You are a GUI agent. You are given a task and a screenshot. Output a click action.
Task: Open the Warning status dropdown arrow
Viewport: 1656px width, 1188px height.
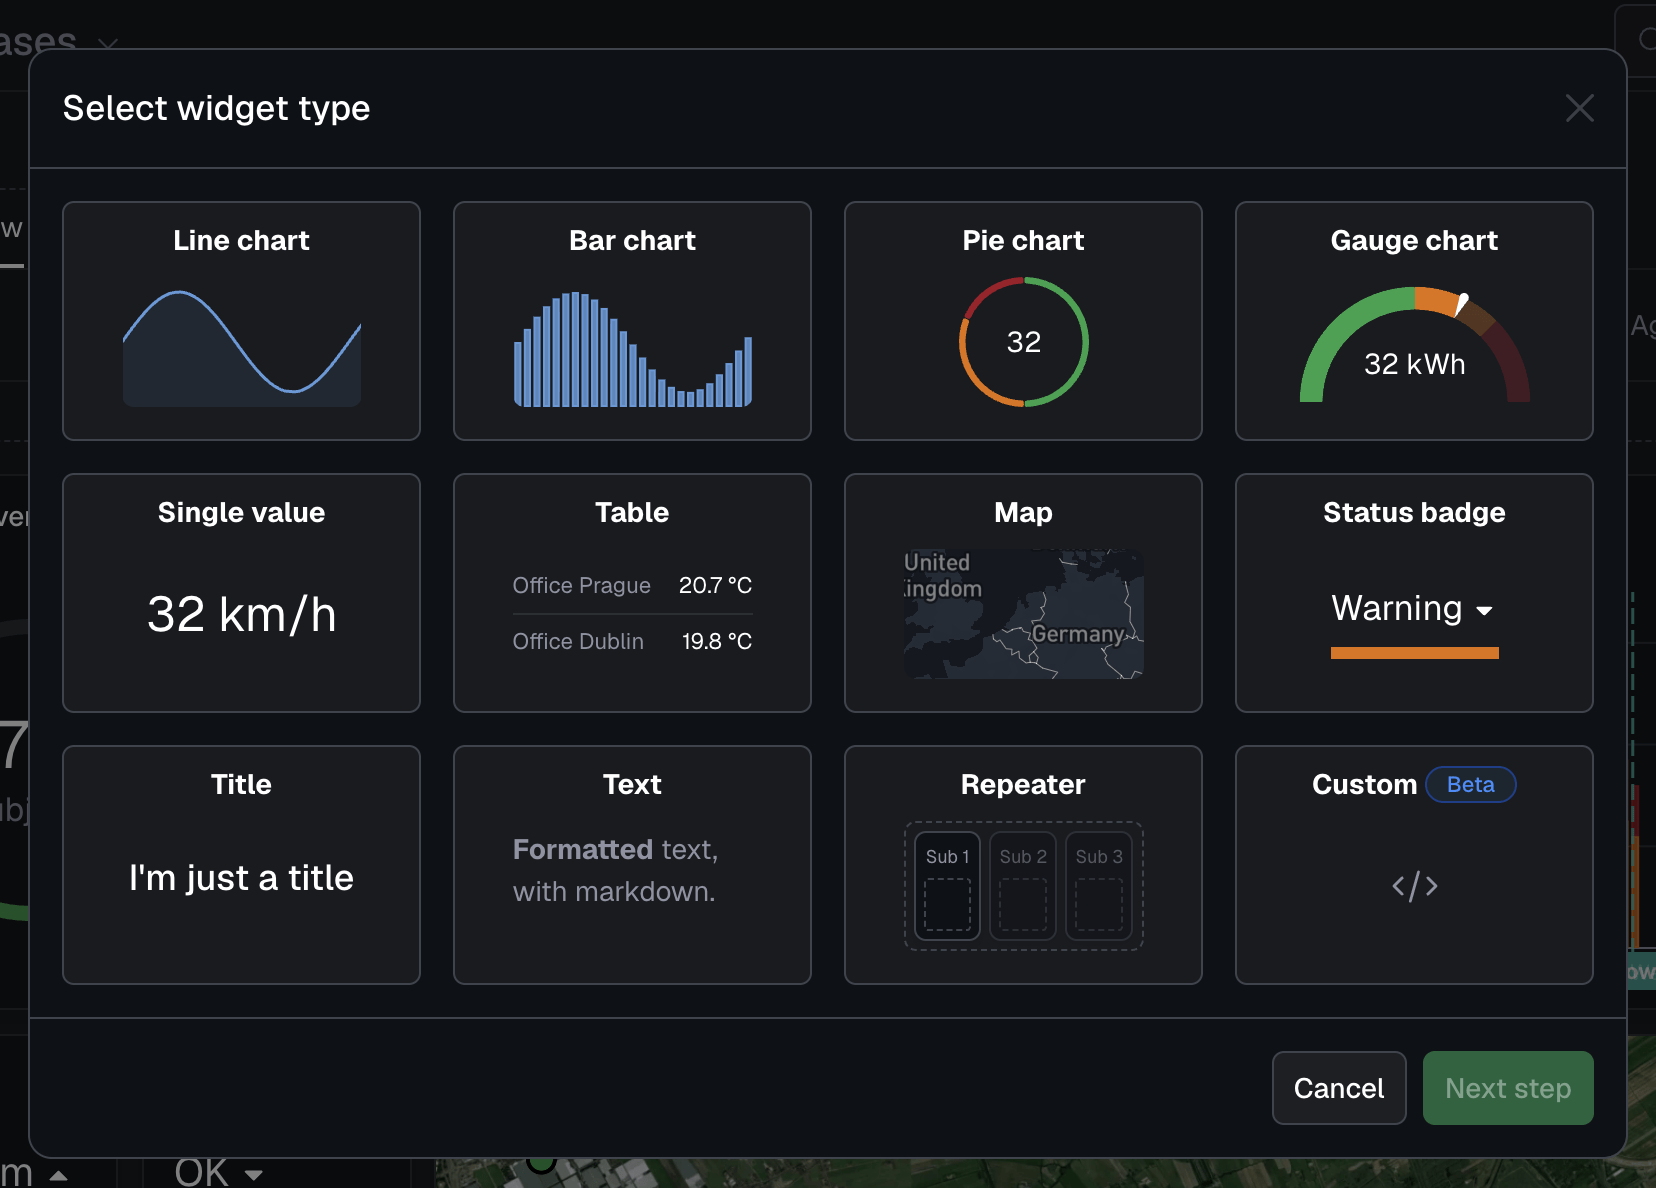pos(1484,611)
